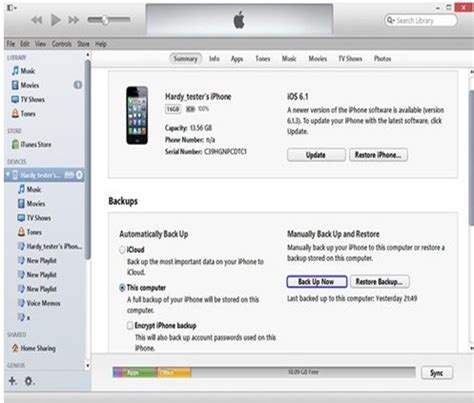474x403 pixels.
Task: Switch to the Music tab
Action: click(x=289, y=59)
